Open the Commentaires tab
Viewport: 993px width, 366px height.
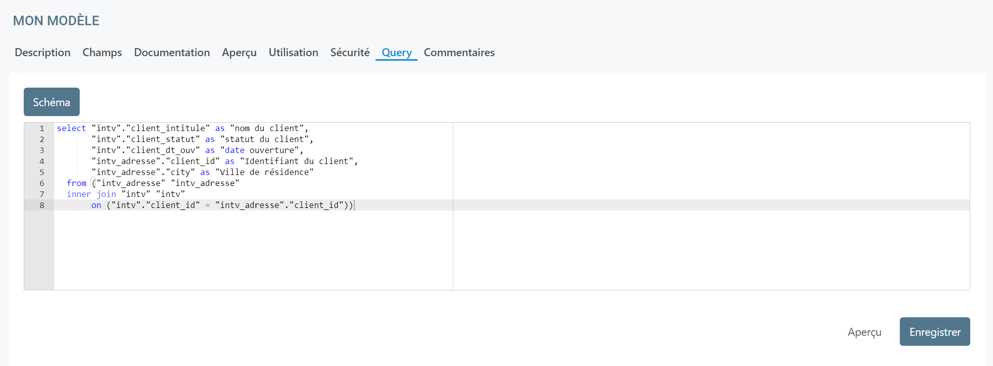[459, 53]
